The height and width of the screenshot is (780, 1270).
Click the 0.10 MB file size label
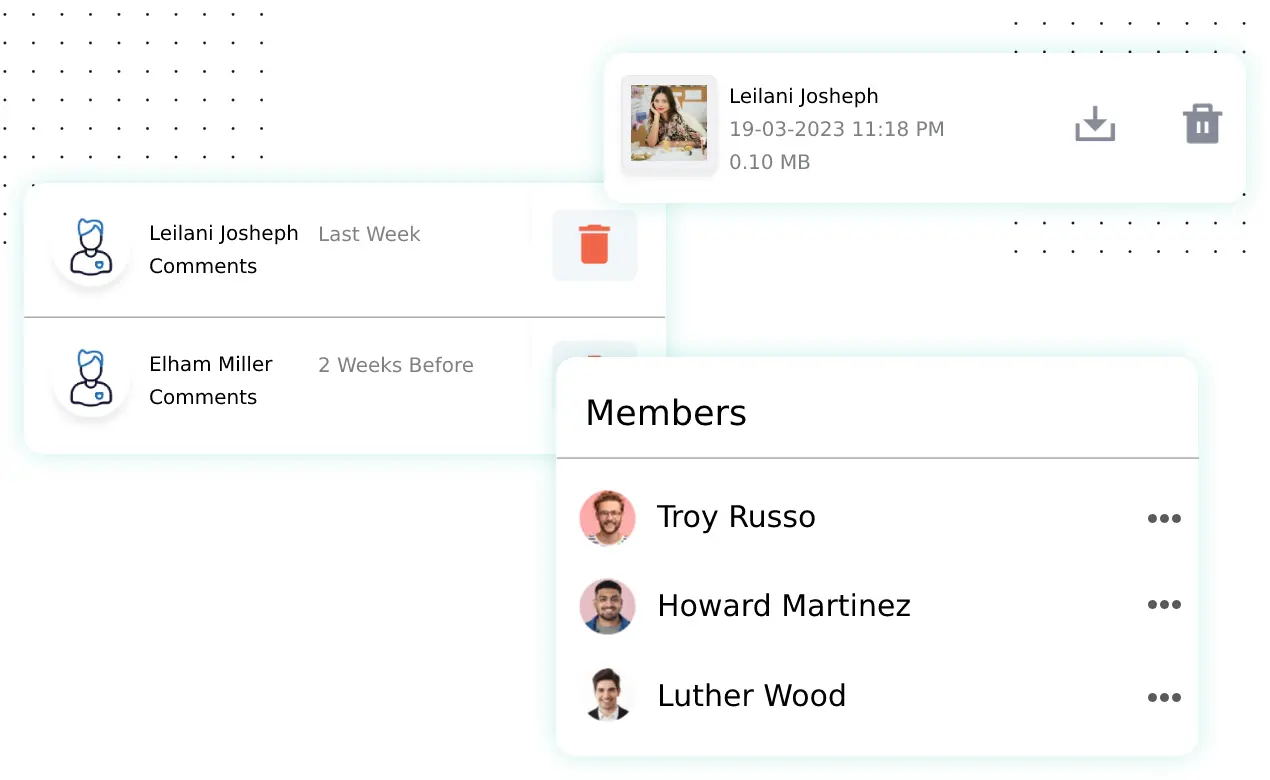[769, 161]
